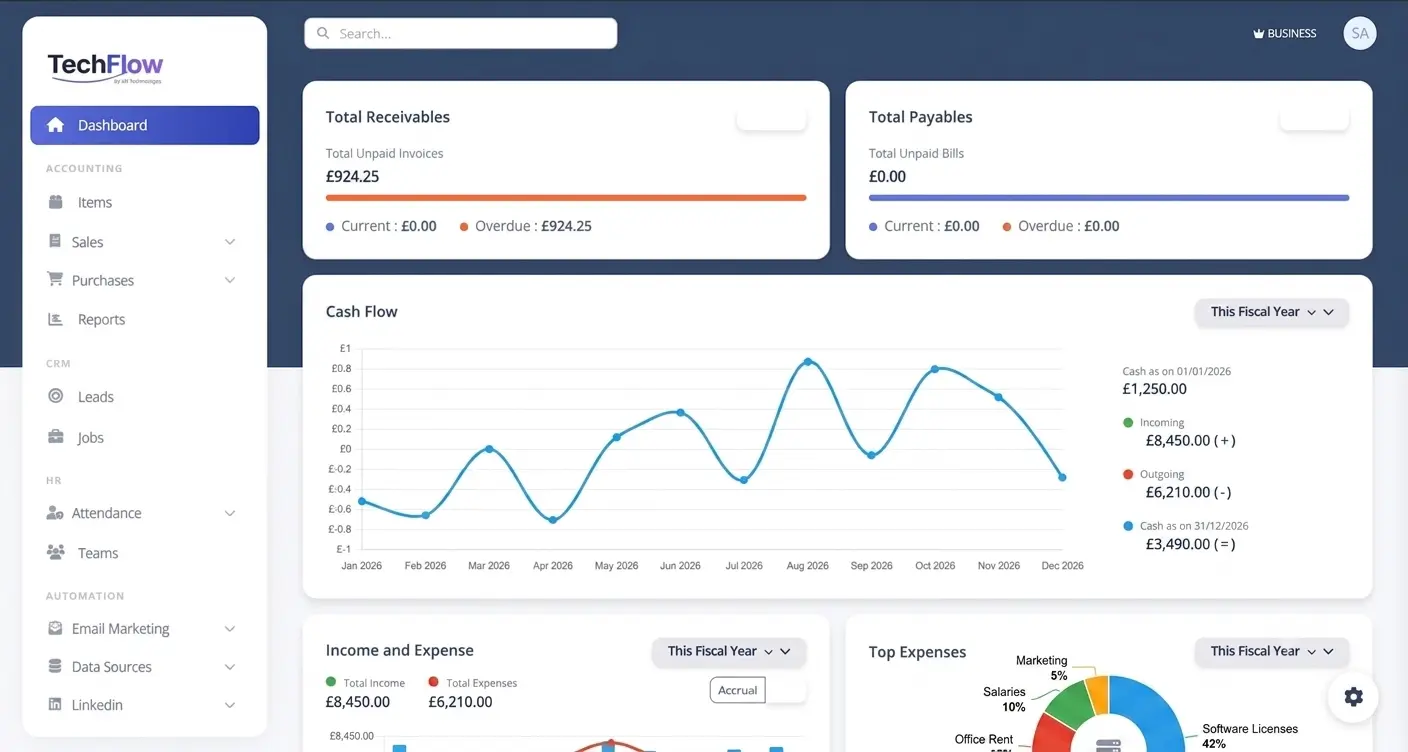Open the SA user avatar
This screenshot has width=1408, height=752.
pos(1360,33)
